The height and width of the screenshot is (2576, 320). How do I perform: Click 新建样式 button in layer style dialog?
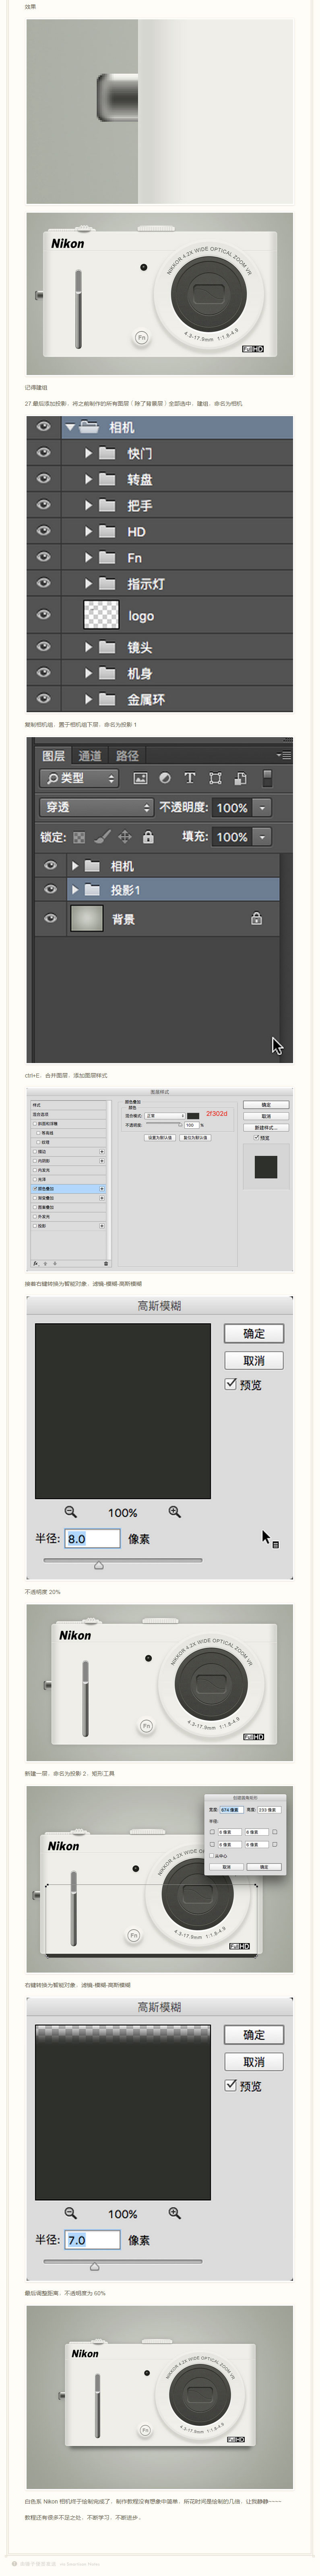point(266,1127)
